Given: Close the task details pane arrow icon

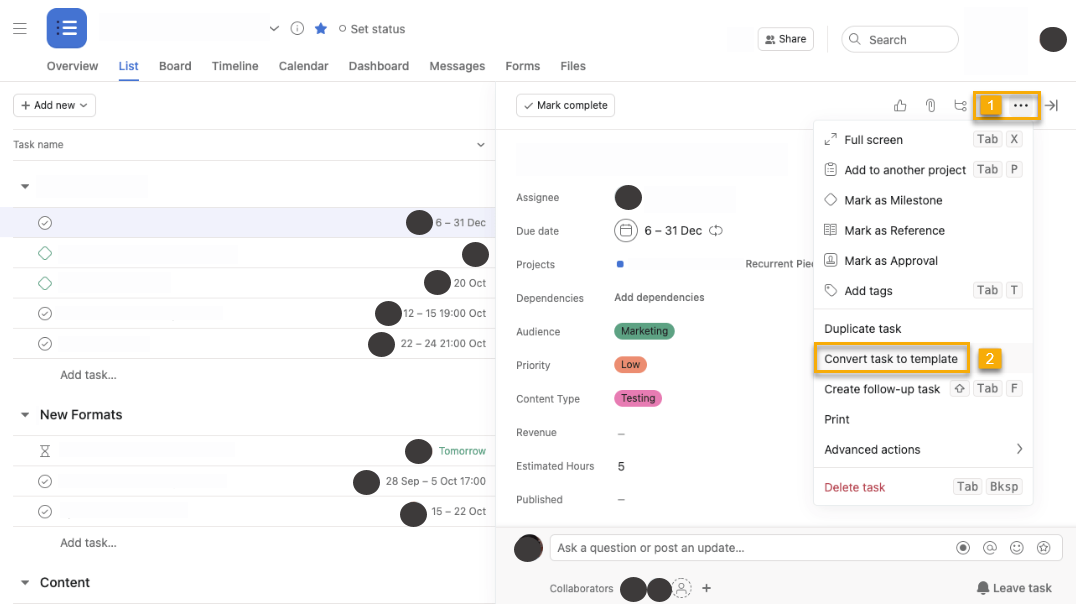Looking at the screenshot, I should (1051, 106).
